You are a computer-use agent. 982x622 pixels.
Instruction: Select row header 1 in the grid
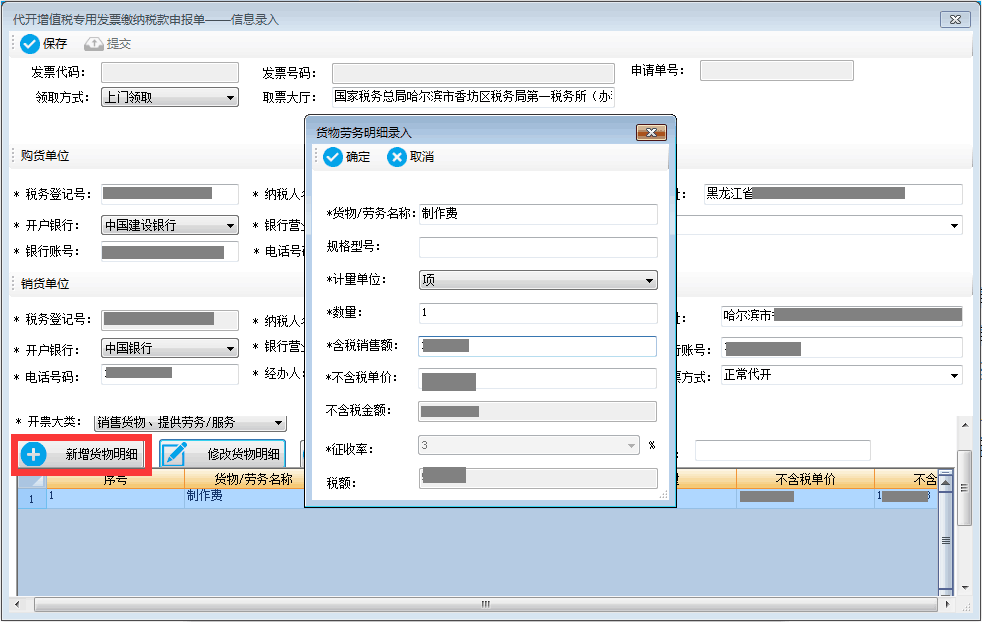coord(32,499)
